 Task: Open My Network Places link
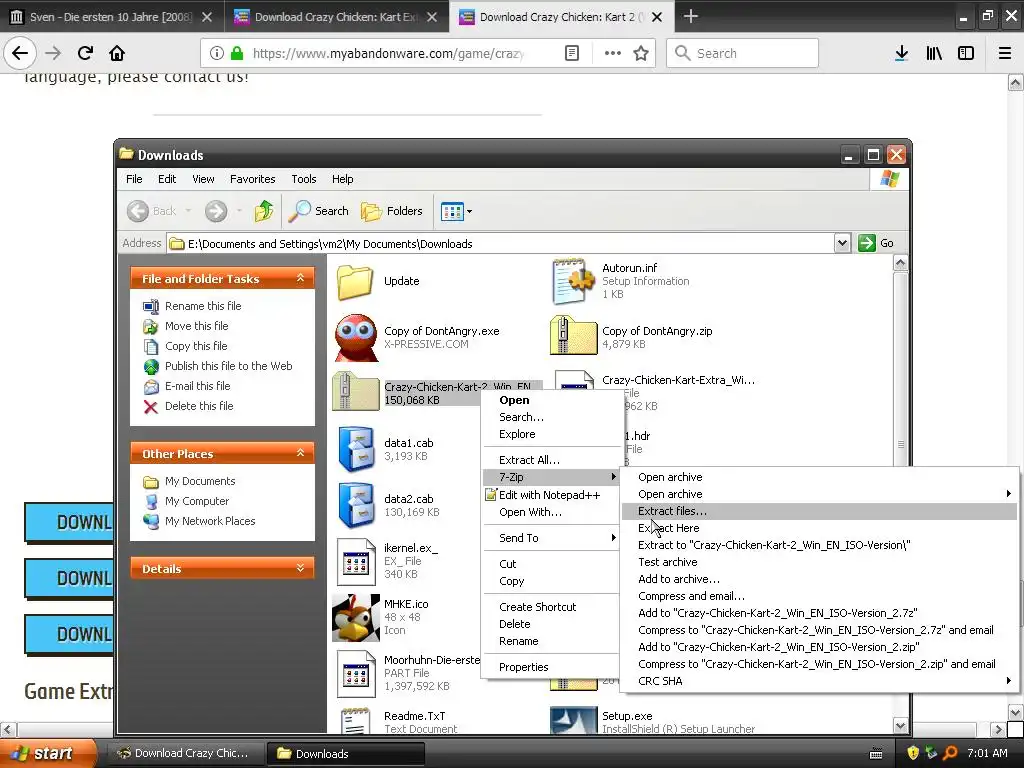click(210, 521)
